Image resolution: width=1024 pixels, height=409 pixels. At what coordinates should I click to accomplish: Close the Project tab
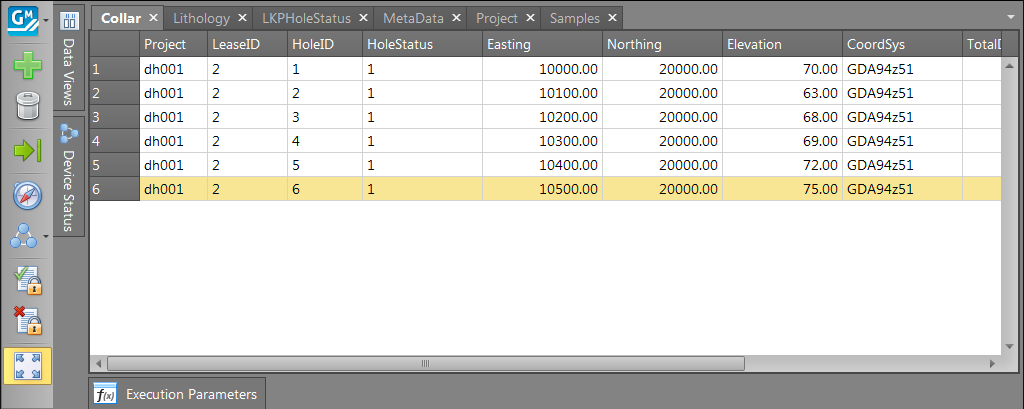click(530, 18)
